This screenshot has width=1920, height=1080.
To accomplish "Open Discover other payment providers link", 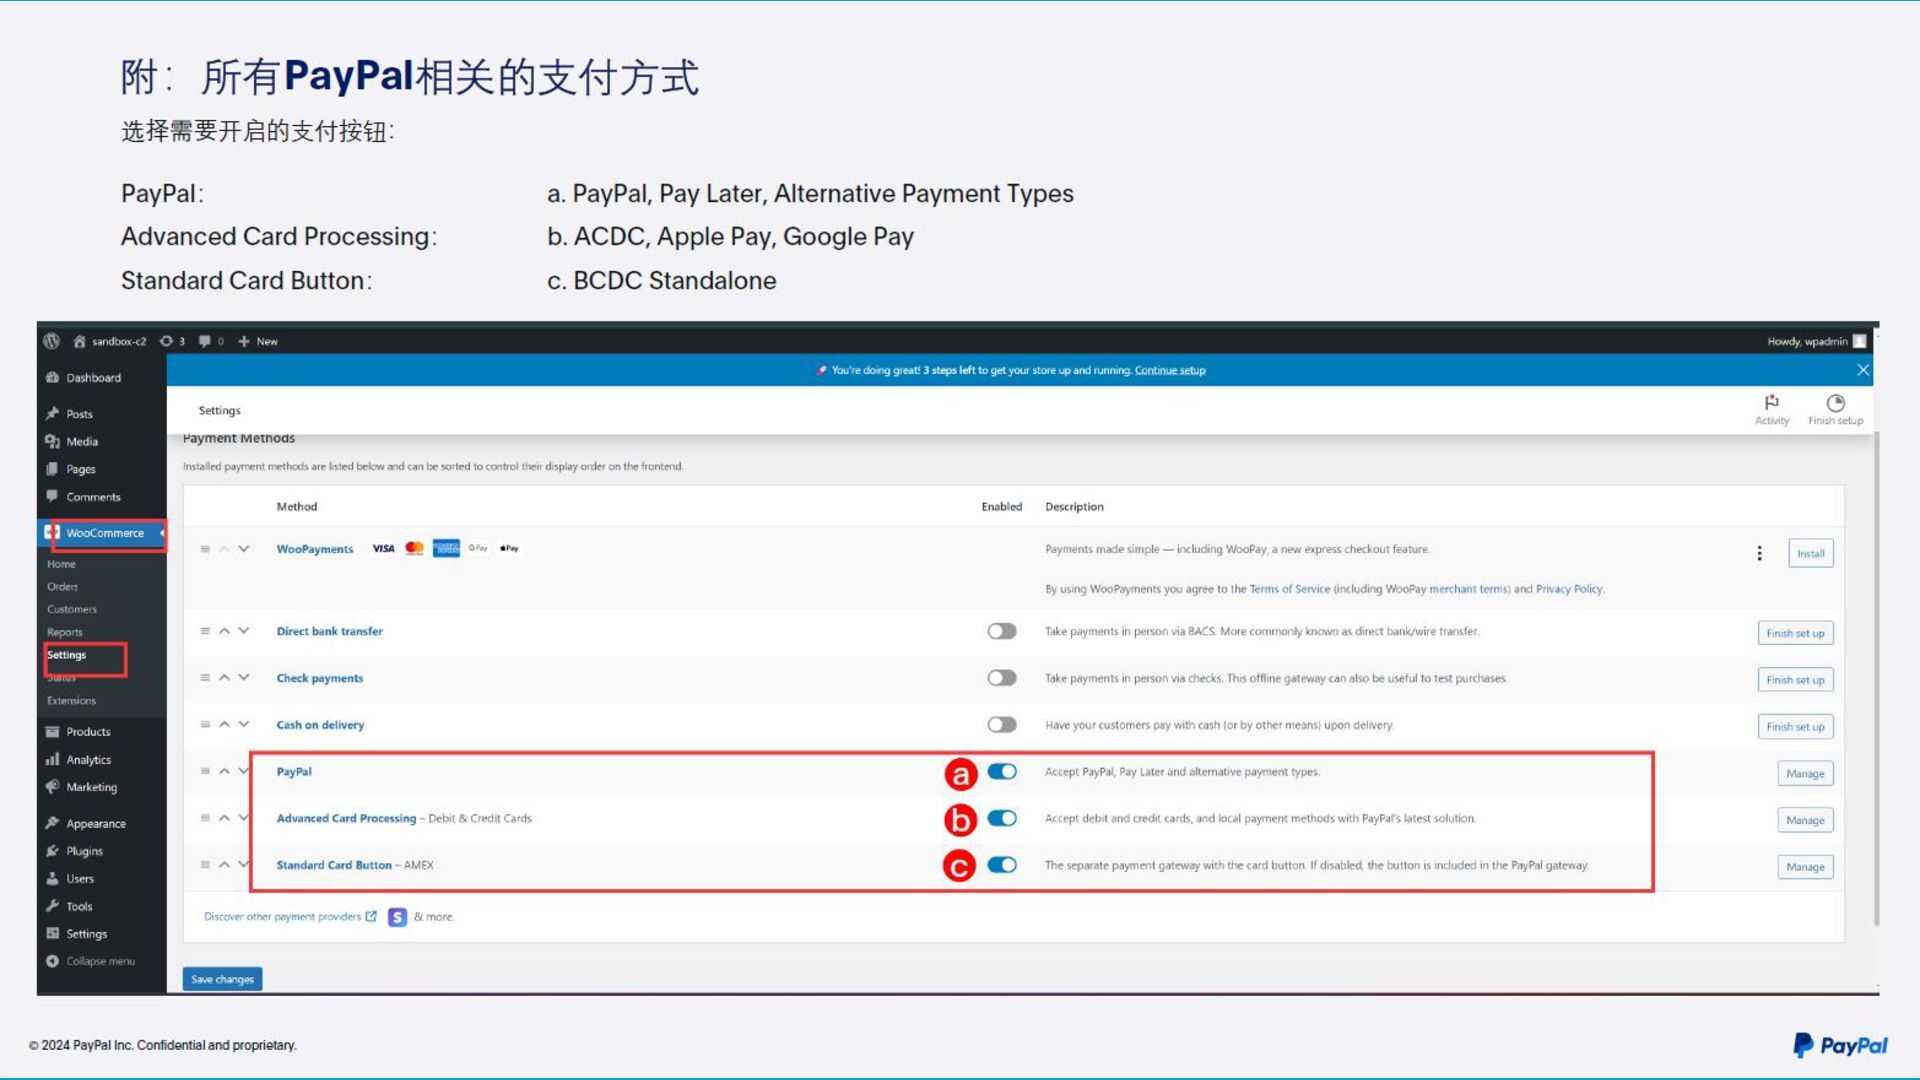I will point(290,917).
